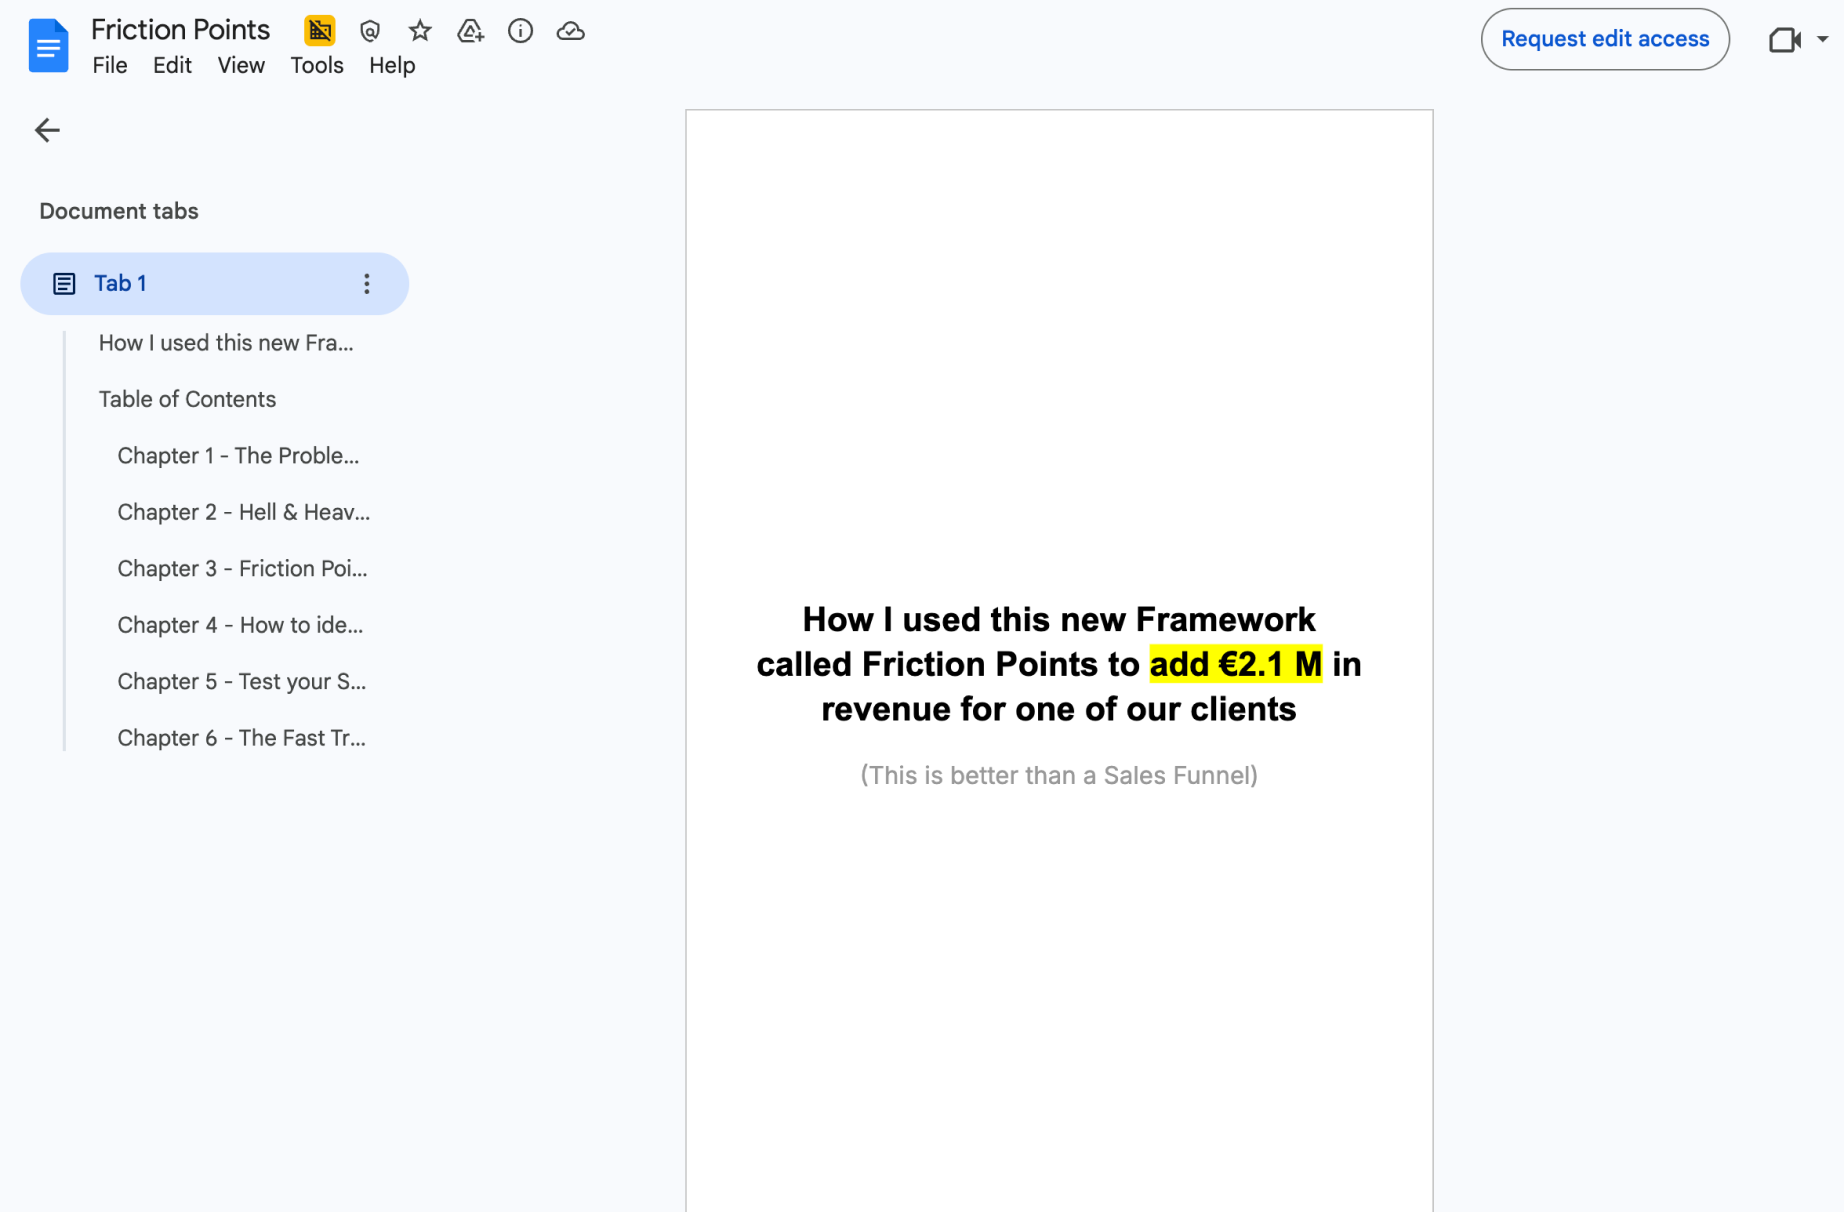Navigate to Chapter 5 - Test your S... heading
Screen dimensions: 1844x1212
click(x=242, y=682)
